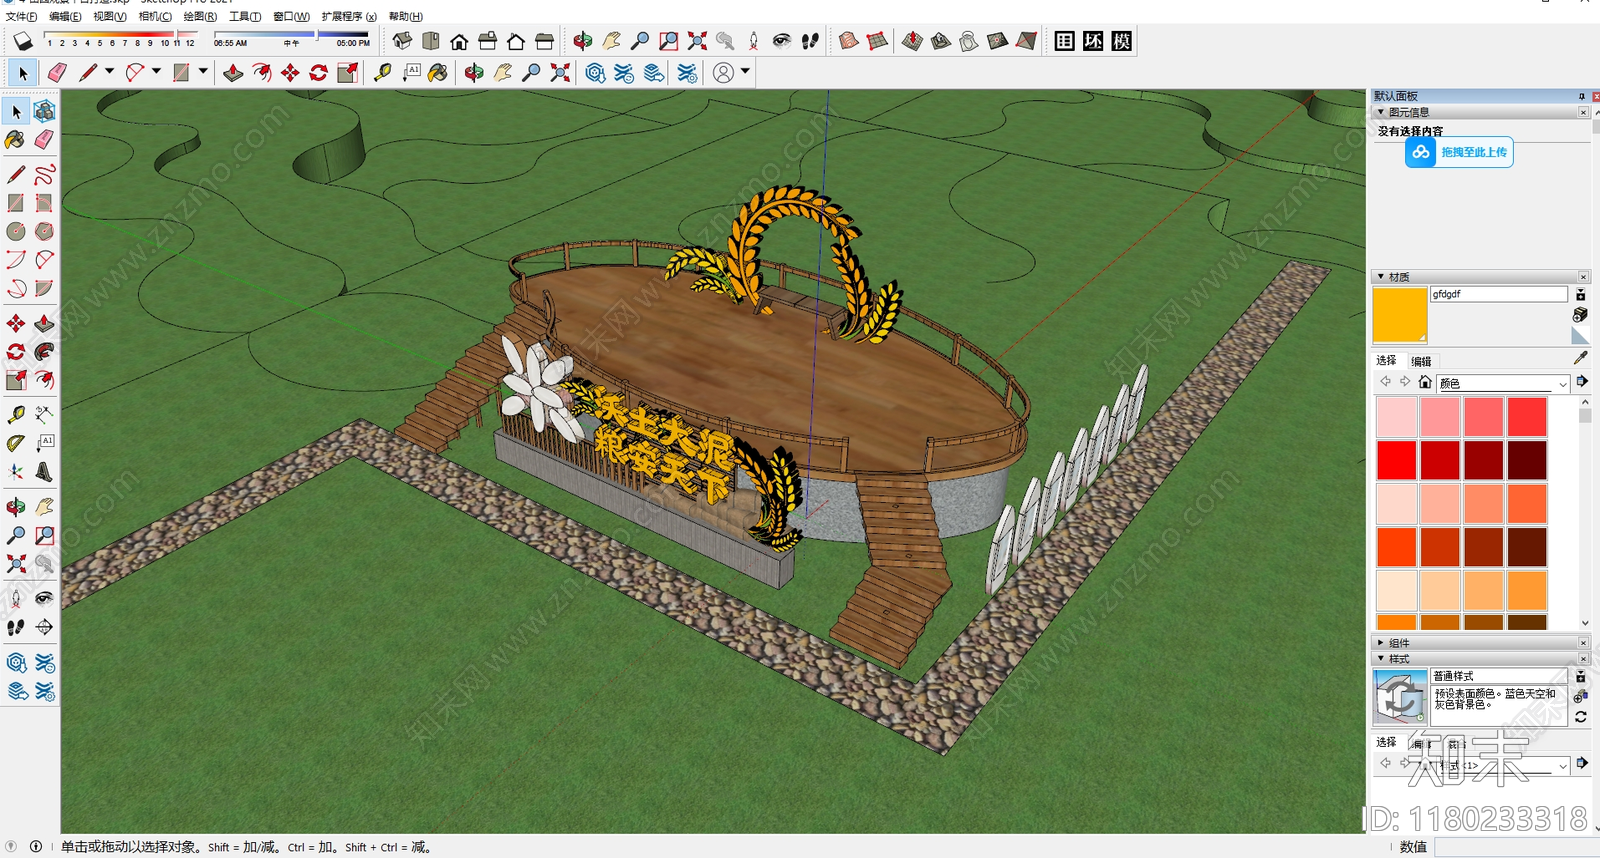Select the Move tool in top toolbar

[290, 72]
